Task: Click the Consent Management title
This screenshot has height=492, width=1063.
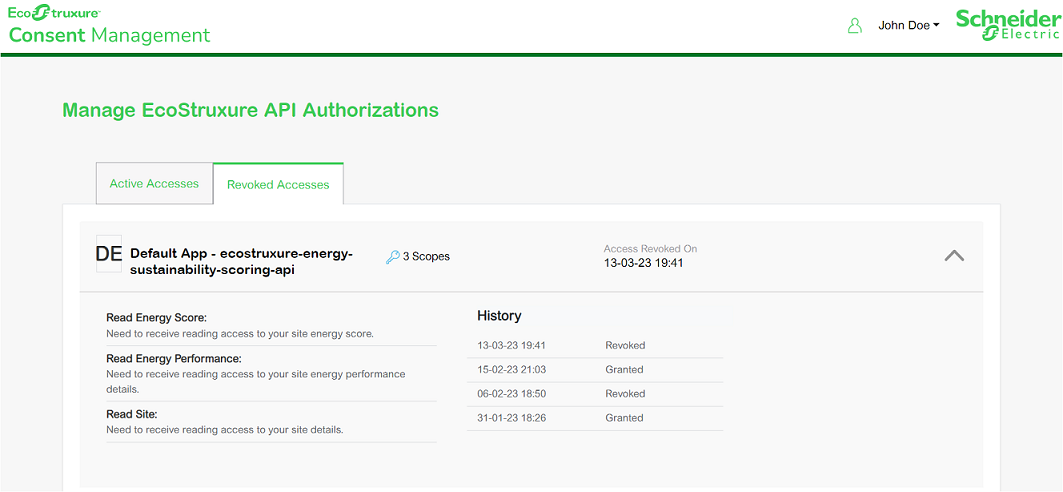Action: (109, 35)
